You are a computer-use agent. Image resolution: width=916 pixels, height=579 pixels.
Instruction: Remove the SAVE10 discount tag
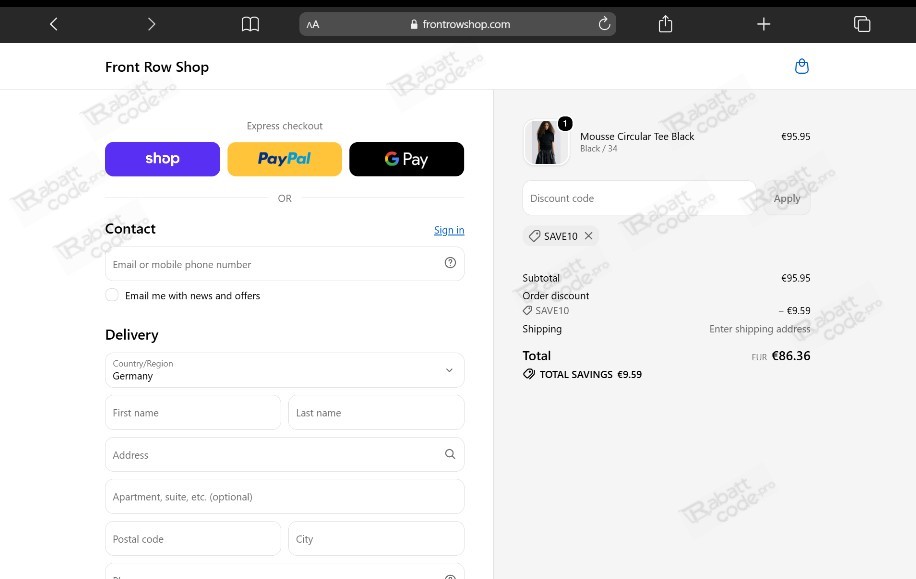point(588,235)
